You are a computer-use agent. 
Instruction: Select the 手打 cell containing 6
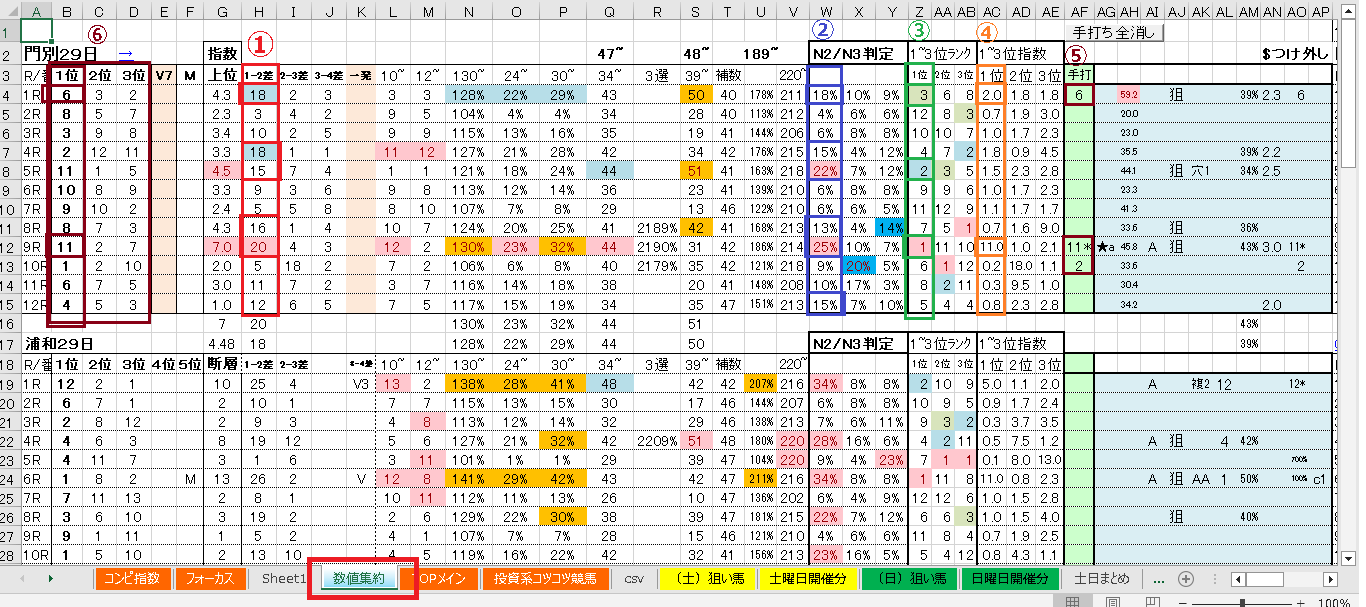(1079, 95)
